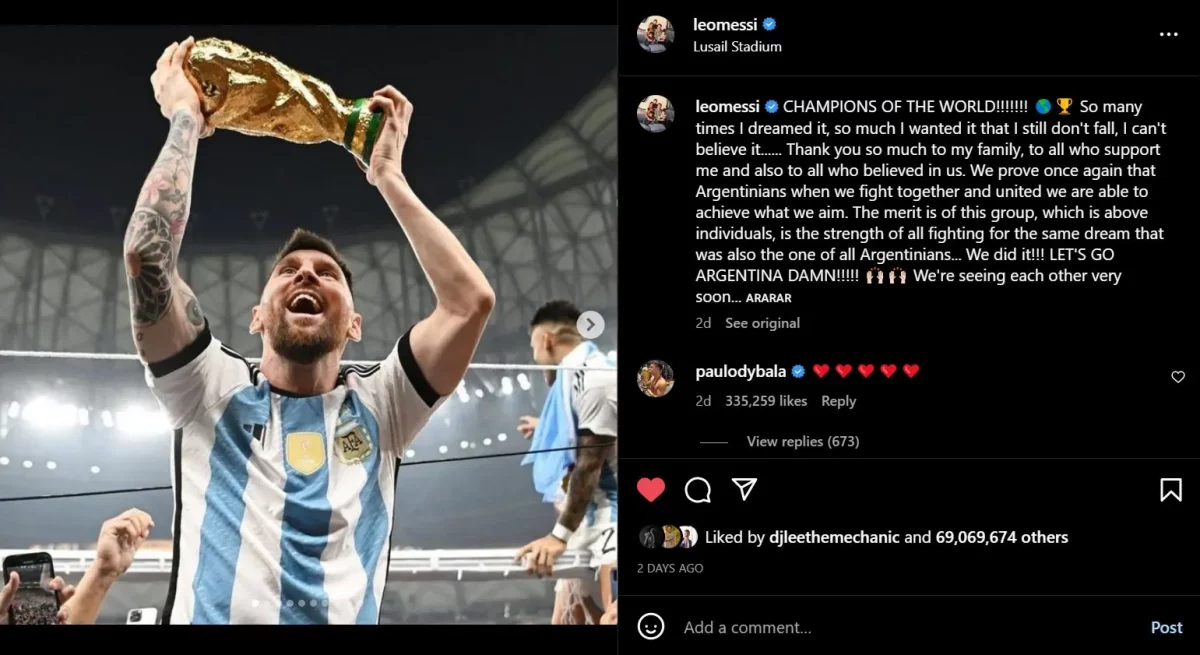Share the post via paper plane icon
This screenshot has height=655, width=1200.
point(743,488)
